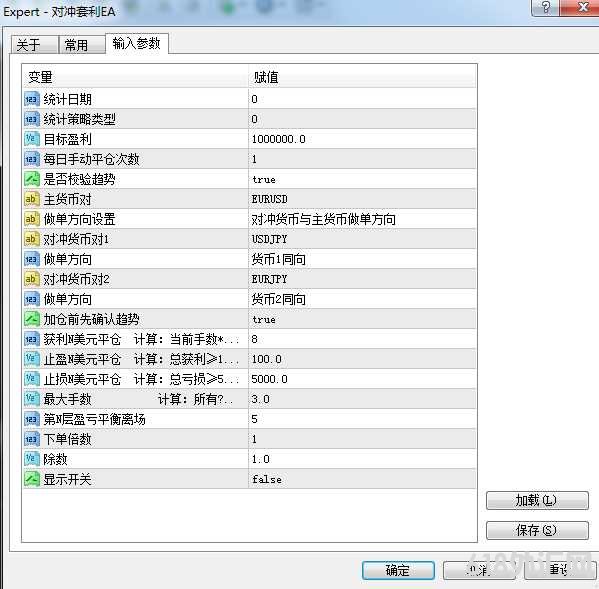The image size is (599, 589).
Task: Select the boolean icon beside 是否校验趋势
Action: click(x=31, y=179)
